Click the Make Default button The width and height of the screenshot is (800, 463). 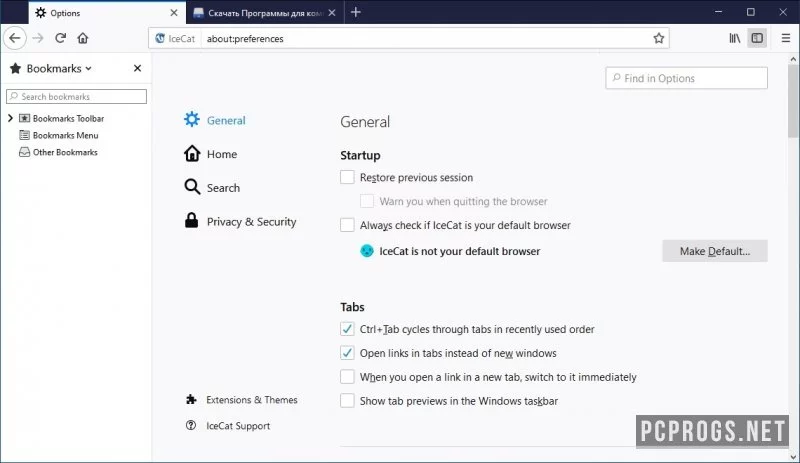715,251
